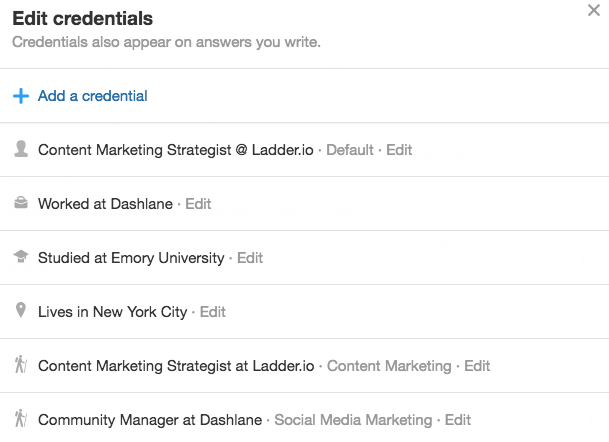Click the briefcase icon next to Worked at Dashlane

pos(21,204)
